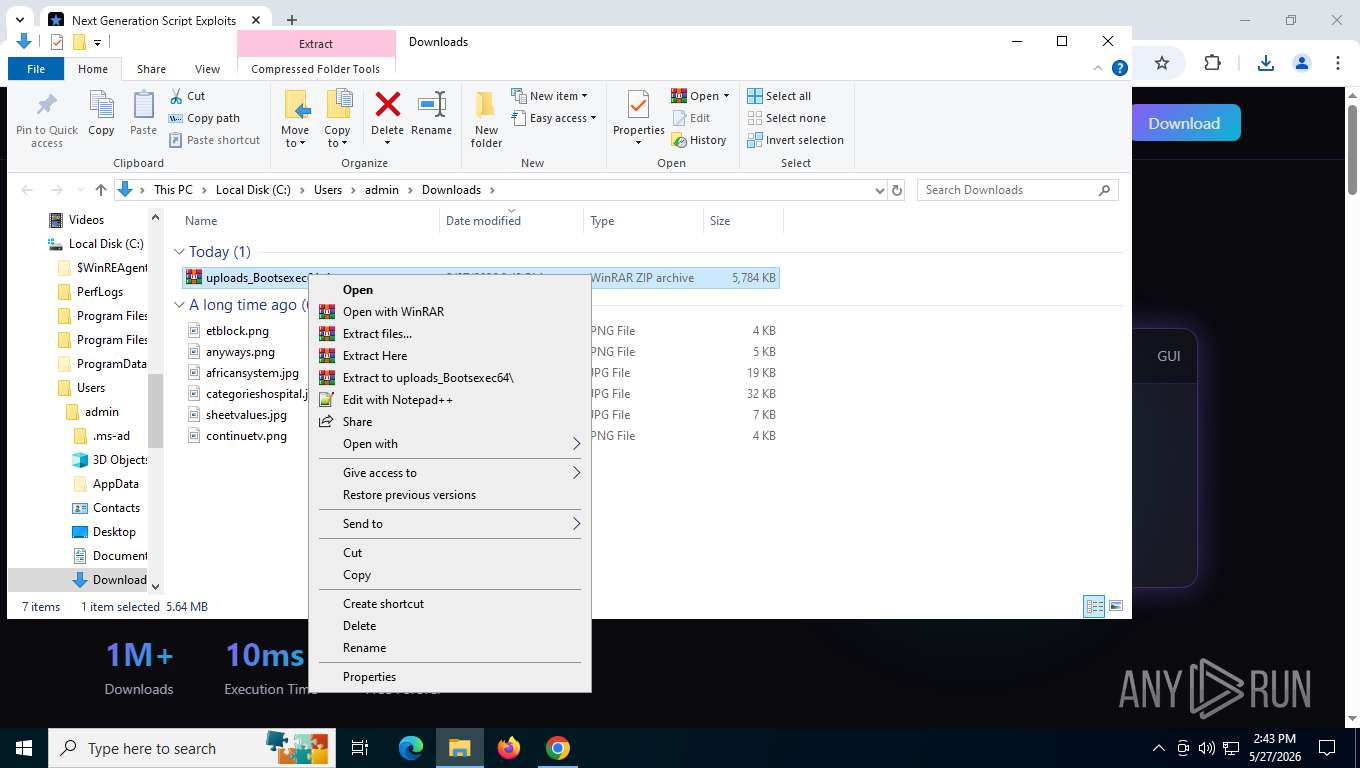This screenshot has height=768, width=1360.
Task: Click Copy path in Clipboard group
Action: [204, 118]
